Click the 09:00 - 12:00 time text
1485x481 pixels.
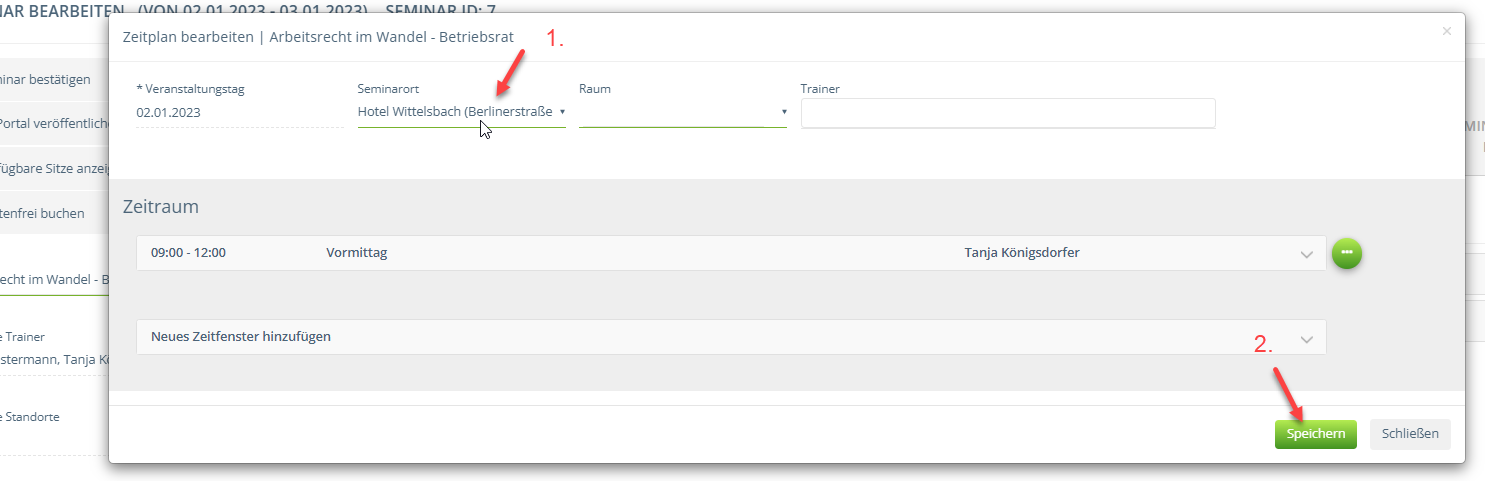click(188, 253)
